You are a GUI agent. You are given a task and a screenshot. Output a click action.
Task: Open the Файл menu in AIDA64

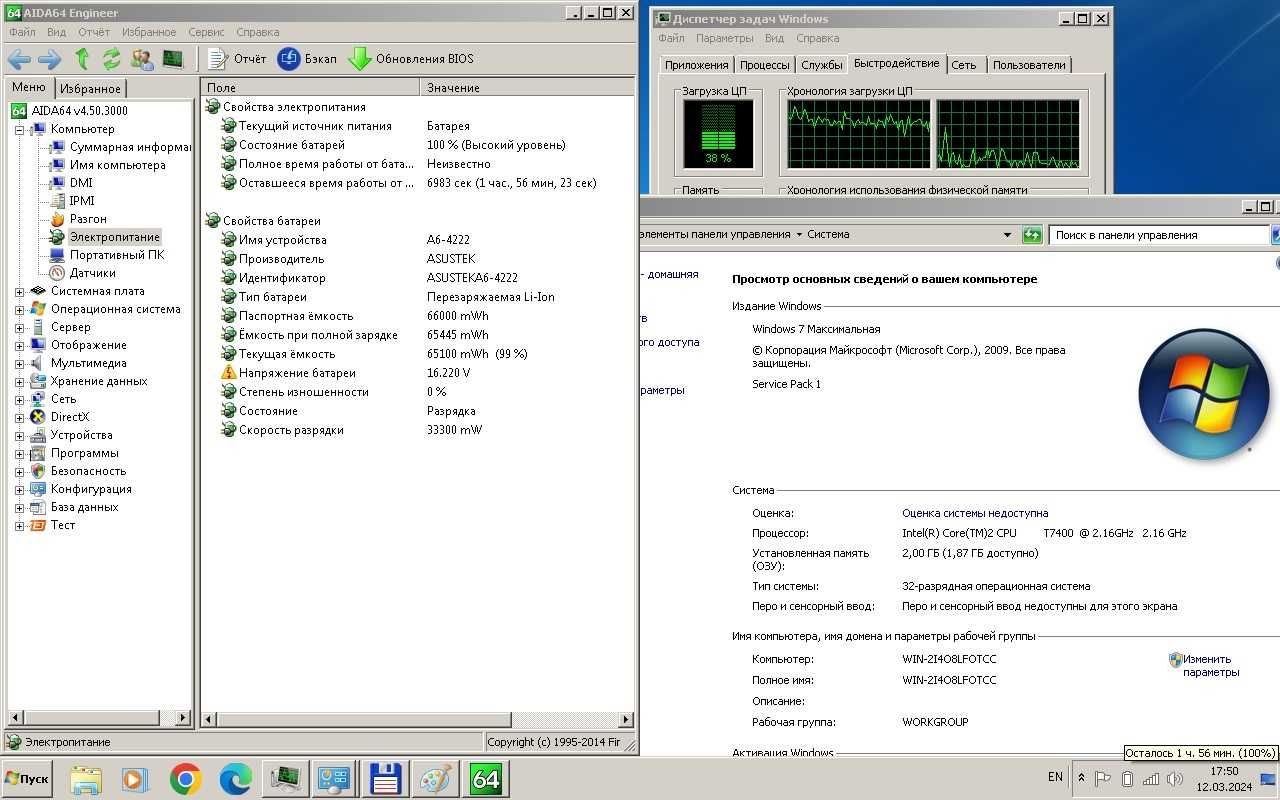22,32
